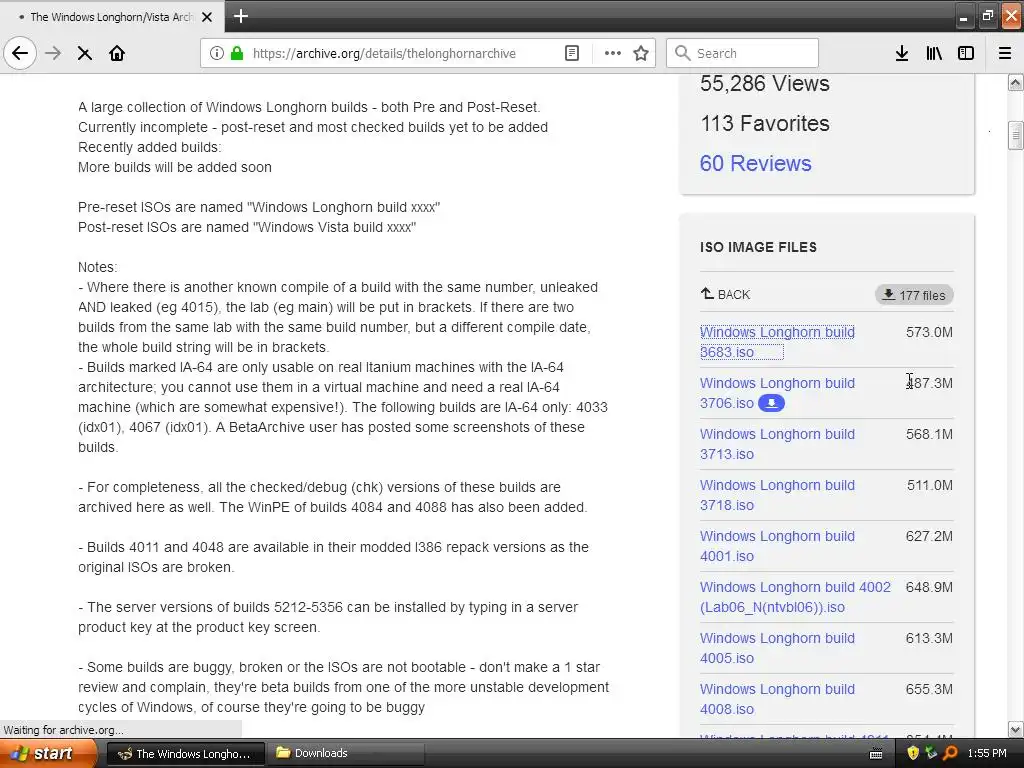Open a new tab with plus button
The height and width of the screenshot is (768, 1024).
click(240, 16)
